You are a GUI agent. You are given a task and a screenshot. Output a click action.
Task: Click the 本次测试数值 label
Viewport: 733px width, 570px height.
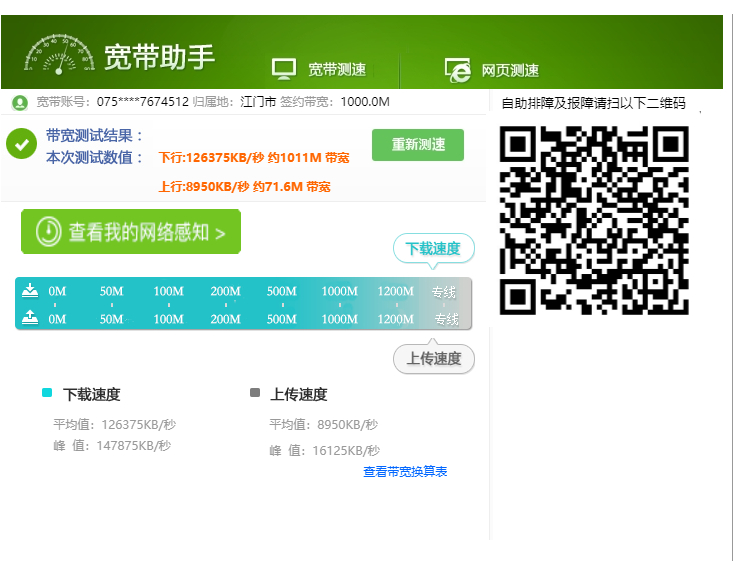tap(94, 158)
